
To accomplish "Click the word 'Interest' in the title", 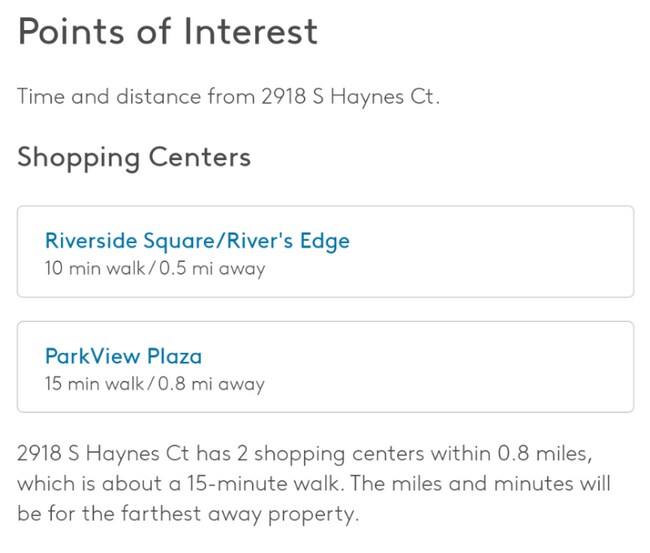I will click(x=251, y=32).
